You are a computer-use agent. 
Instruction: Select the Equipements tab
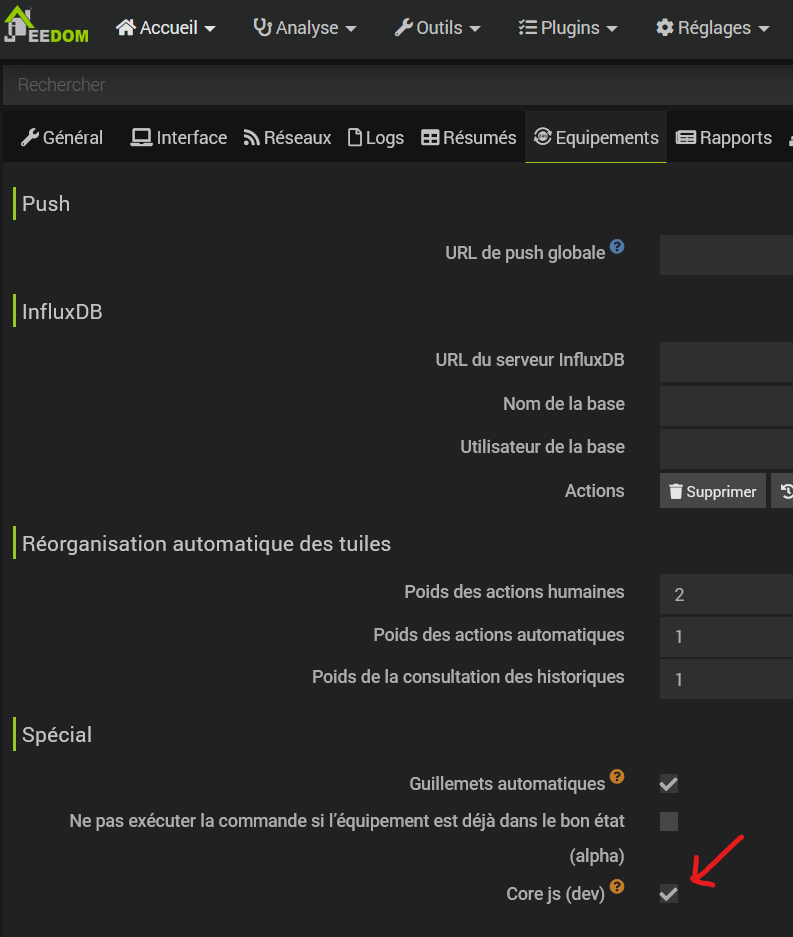pos(596,137)
